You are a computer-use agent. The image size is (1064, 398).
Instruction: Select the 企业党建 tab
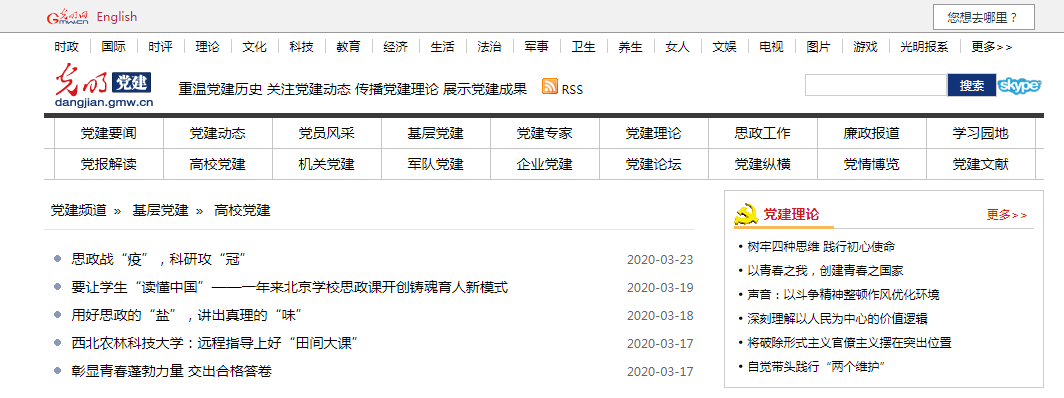(545, 164)
